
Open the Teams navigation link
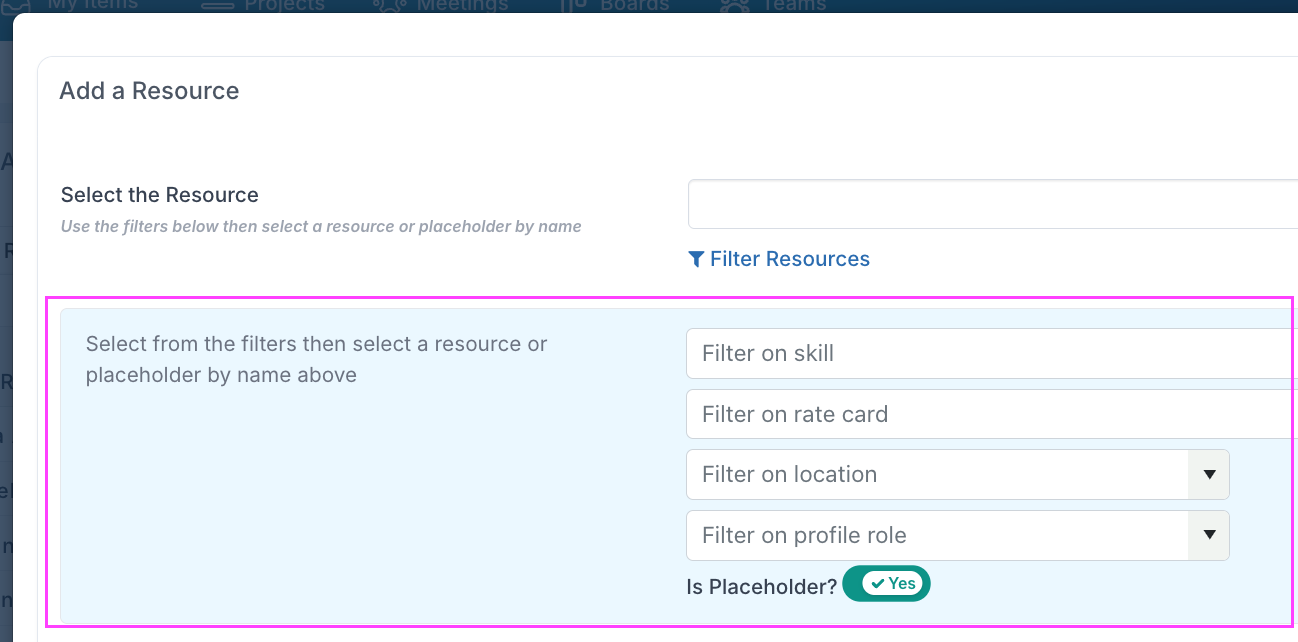[x=794, y=5]
